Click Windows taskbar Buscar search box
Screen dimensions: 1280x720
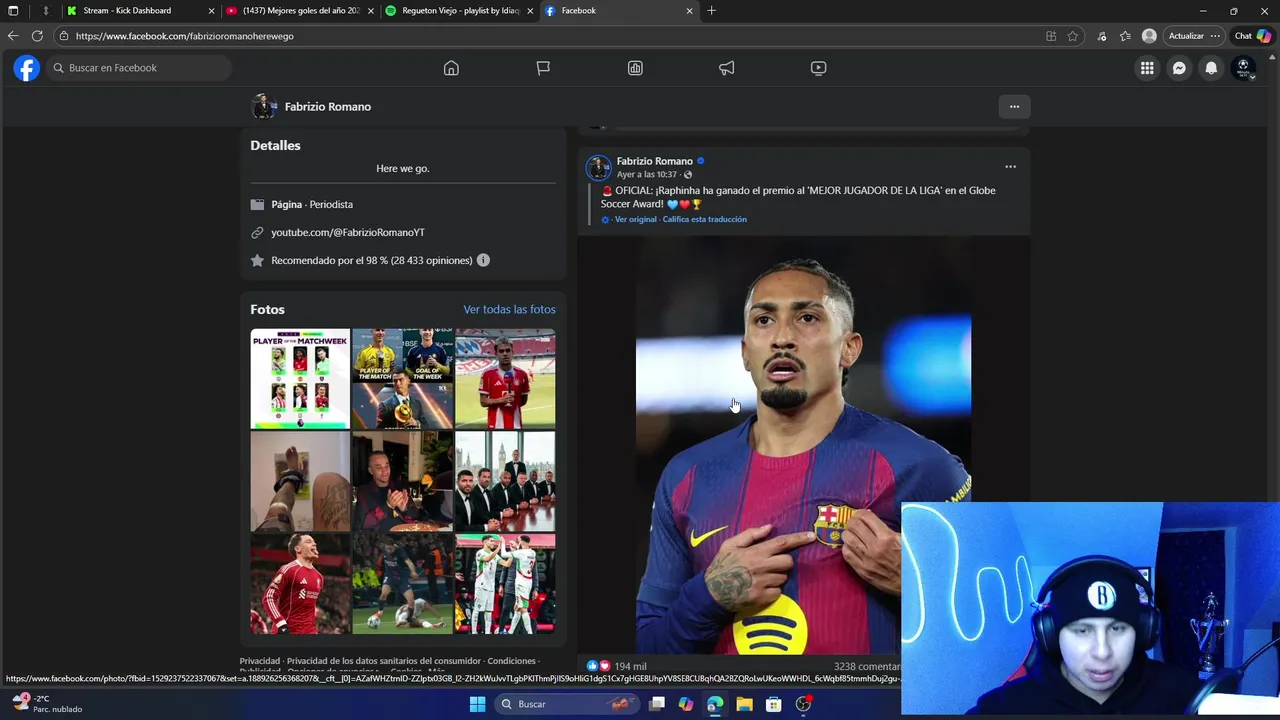point(567,704)
